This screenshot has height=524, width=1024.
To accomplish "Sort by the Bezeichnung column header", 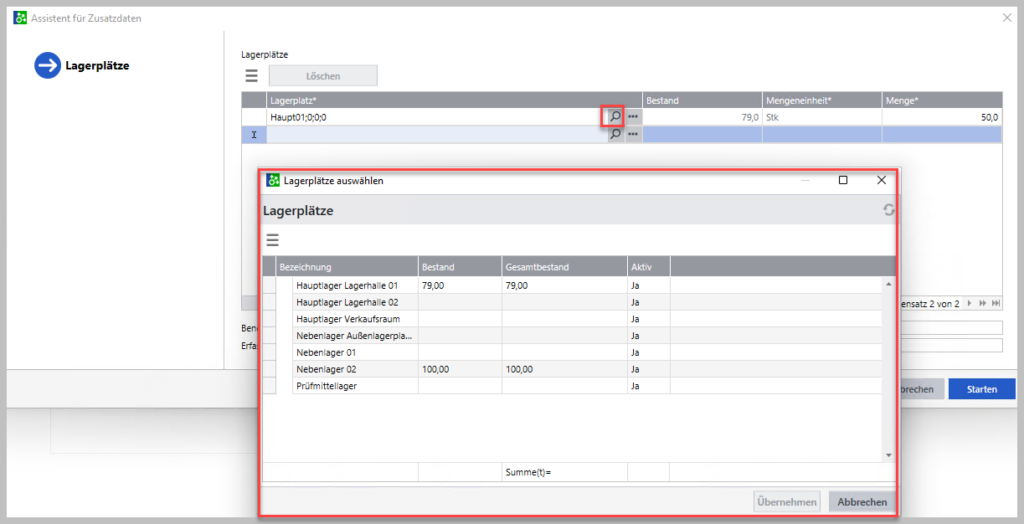I will (347, 267).
